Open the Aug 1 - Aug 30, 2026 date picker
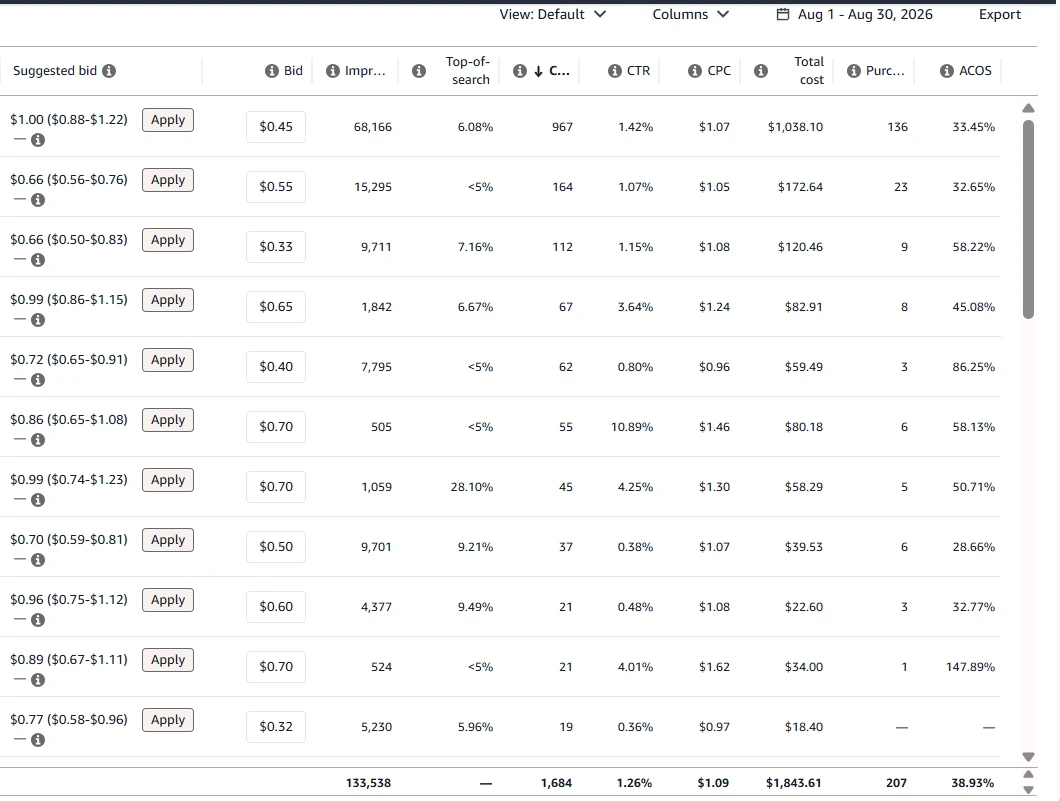 854,14
